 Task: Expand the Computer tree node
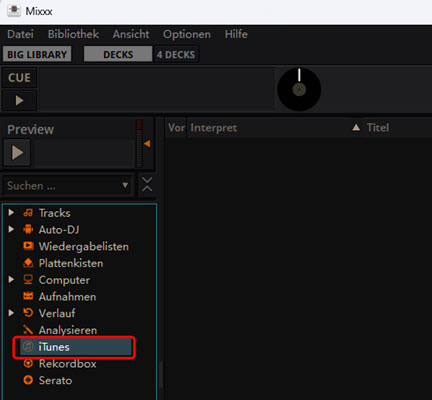[x=11, y=279]
